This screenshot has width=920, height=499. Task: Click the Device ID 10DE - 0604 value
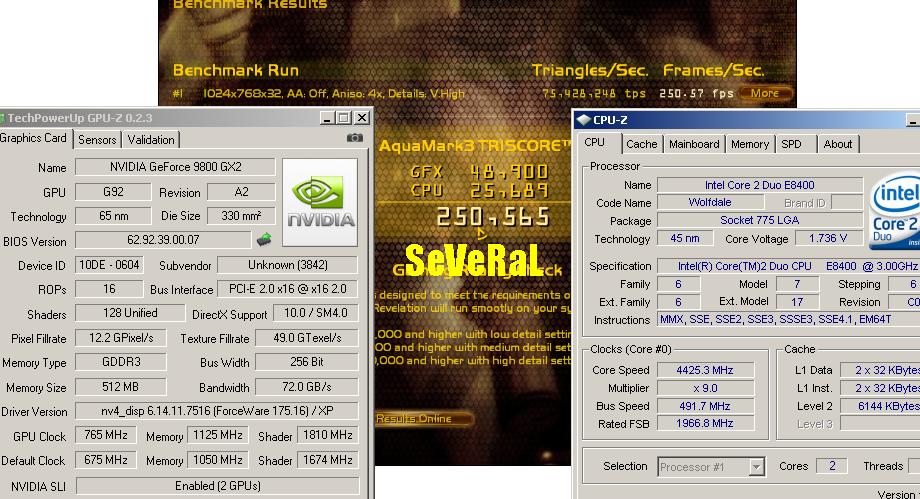(109, 265)
